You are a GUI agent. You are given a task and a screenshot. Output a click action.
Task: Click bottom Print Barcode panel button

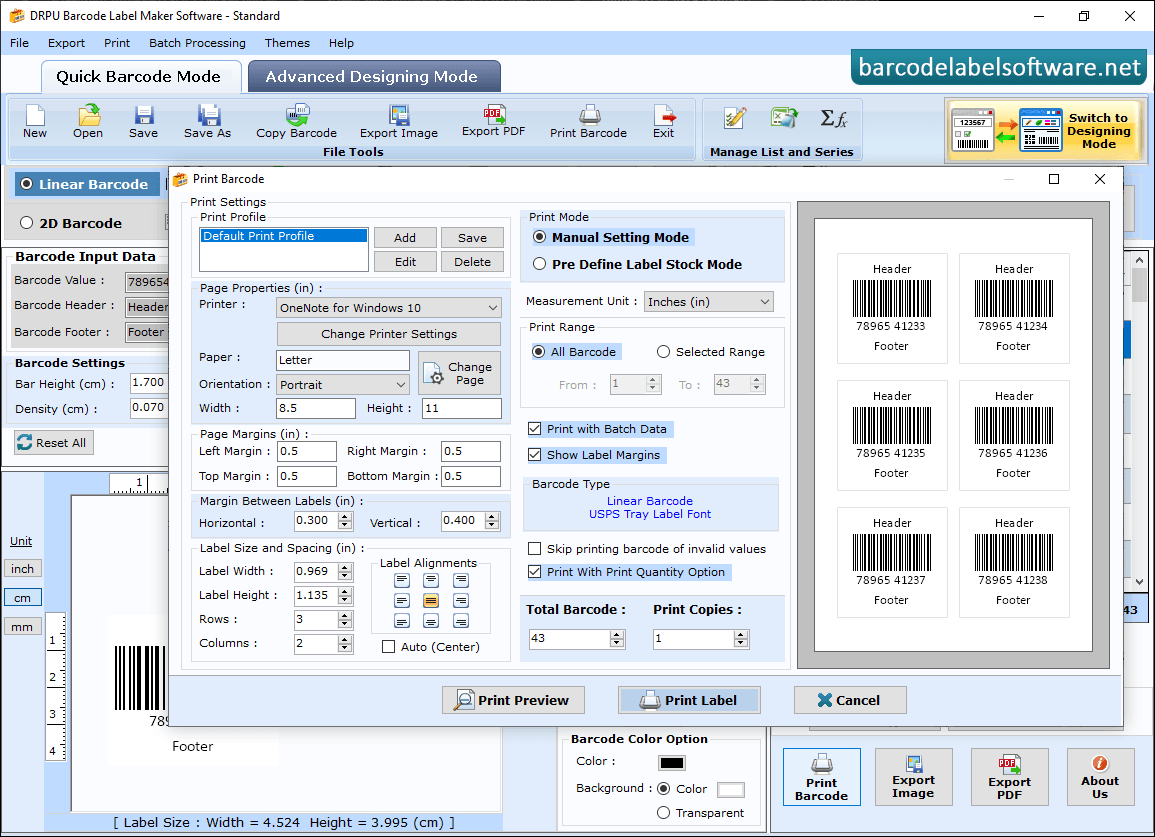pos(821,777)
